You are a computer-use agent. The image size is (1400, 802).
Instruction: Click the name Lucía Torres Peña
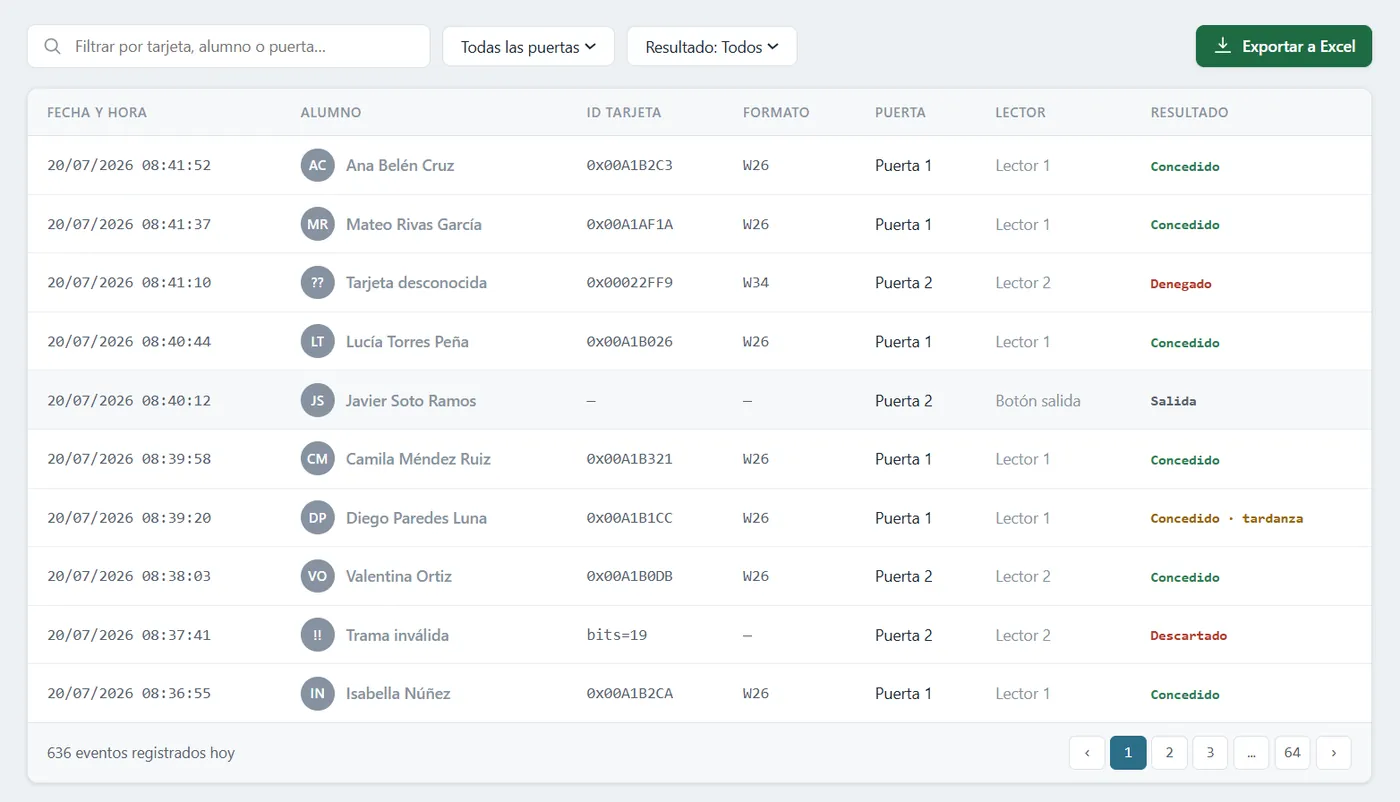click(407, 341)
